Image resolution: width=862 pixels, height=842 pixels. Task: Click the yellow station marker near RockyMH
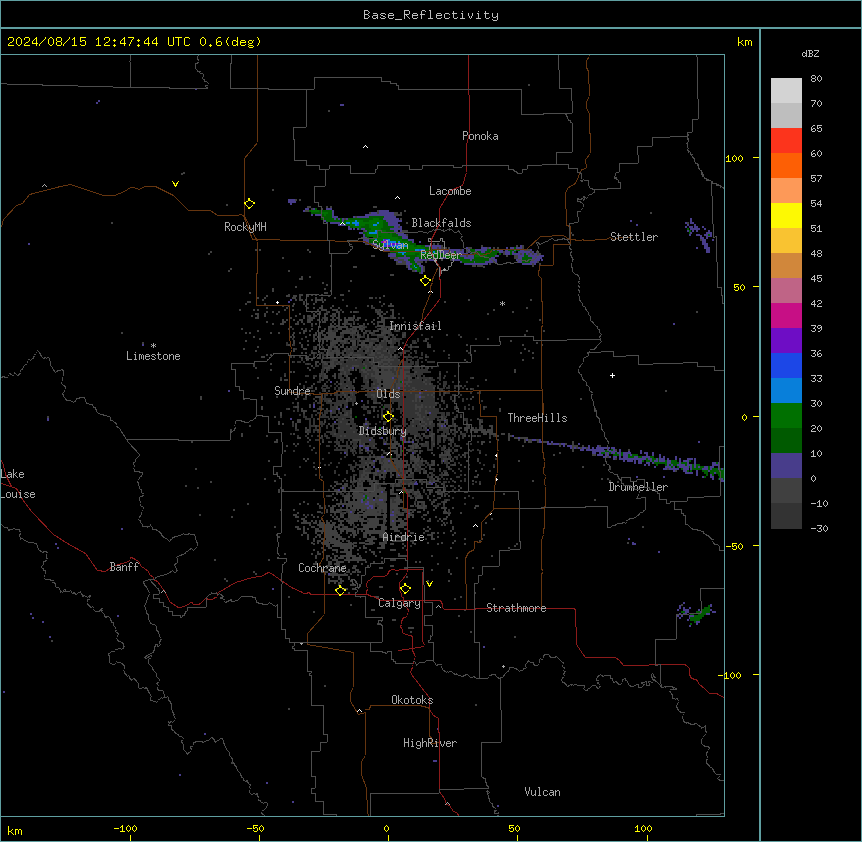coord(249,204)
